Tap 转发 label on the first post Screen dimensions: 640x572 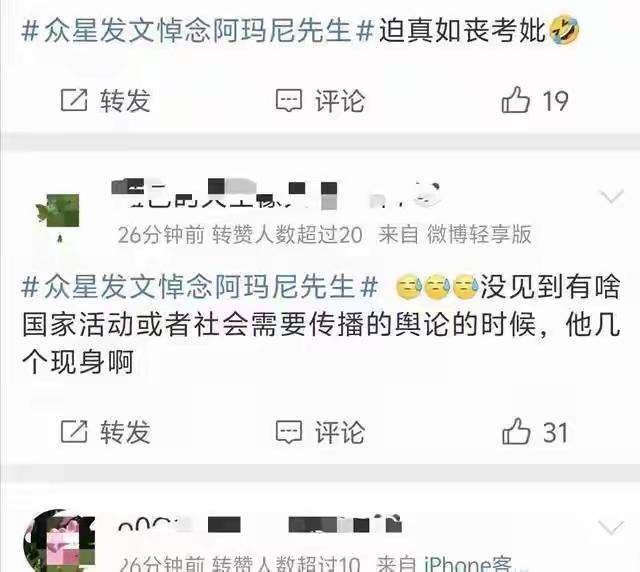[x=125, y=100]
